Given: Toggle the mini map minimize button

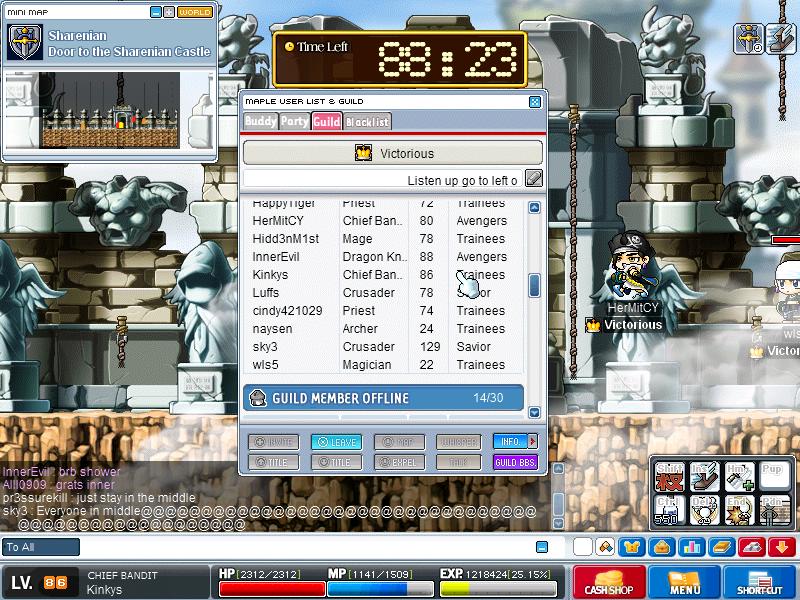Looking at the screenshot, I should (156, 12).
